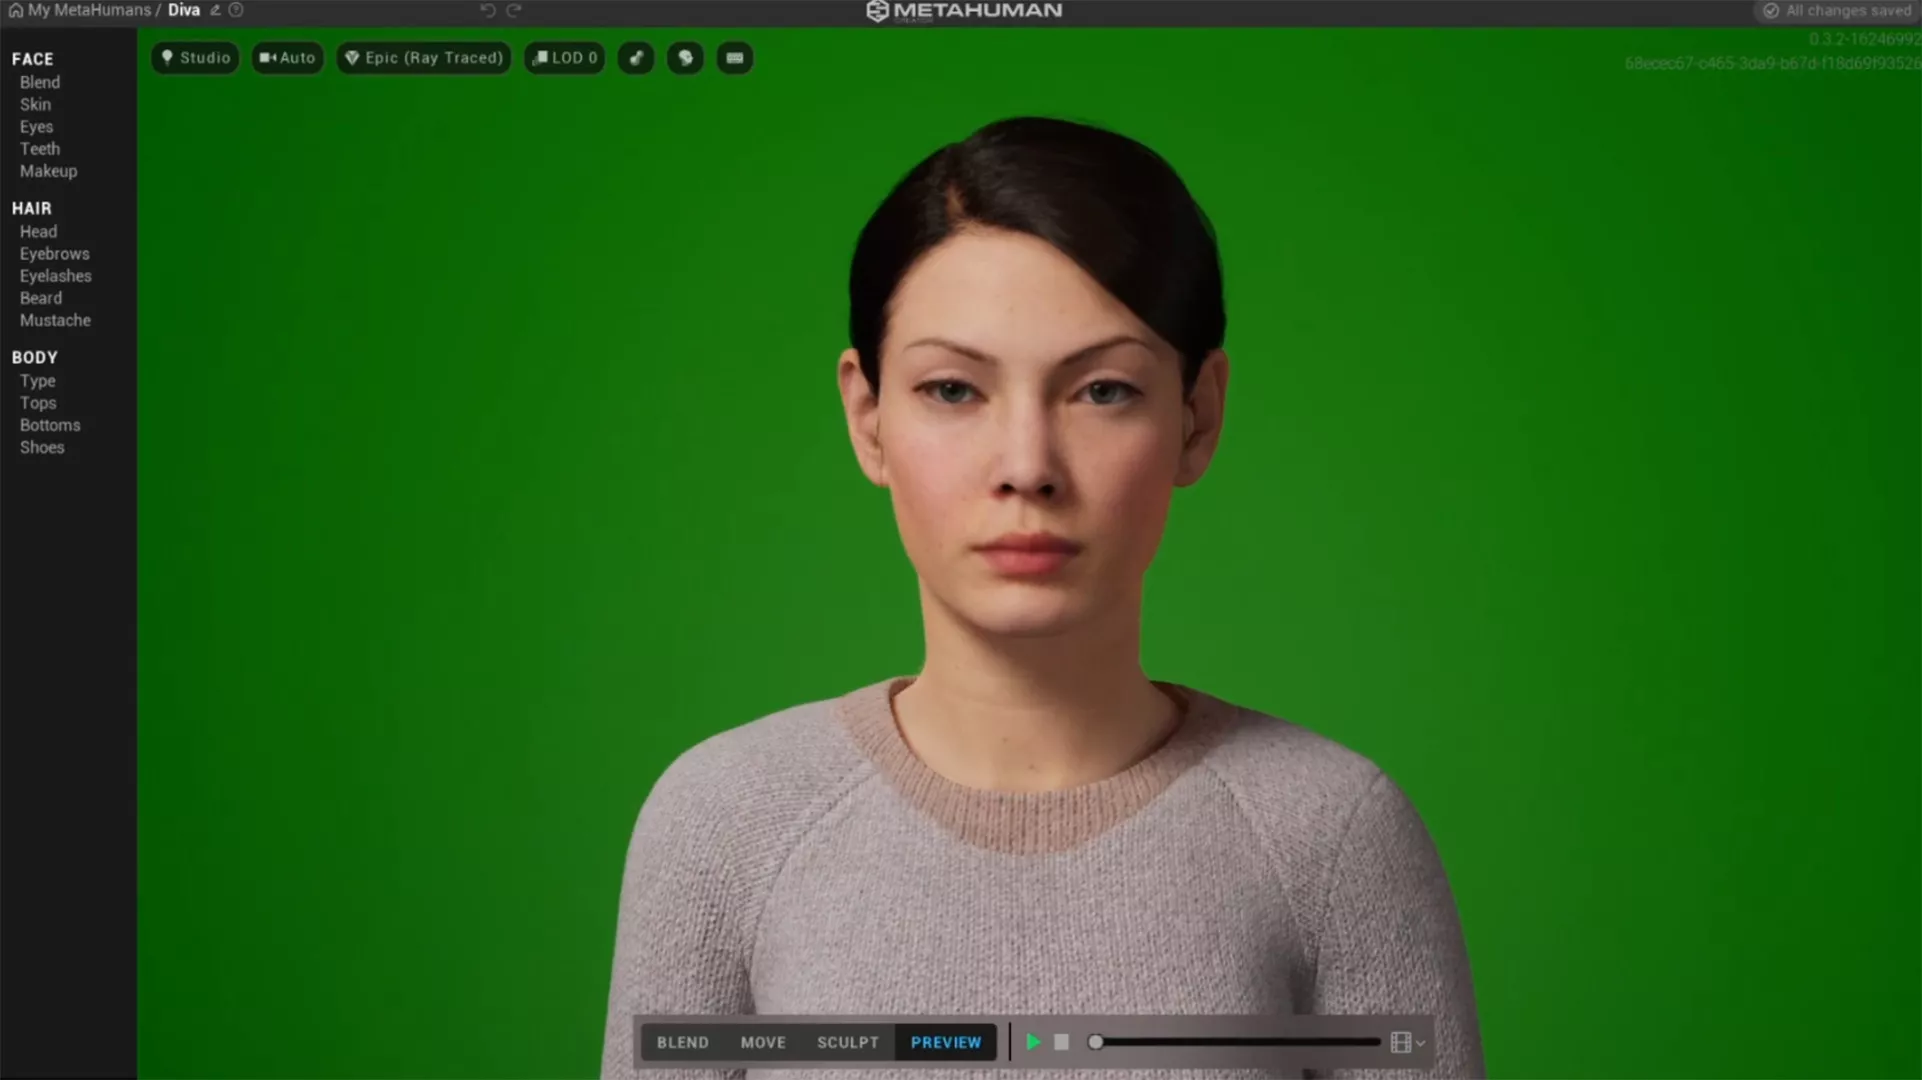Stop the animation preview
Screen dimensions: 1922x1080
tap(1061, 1042)
